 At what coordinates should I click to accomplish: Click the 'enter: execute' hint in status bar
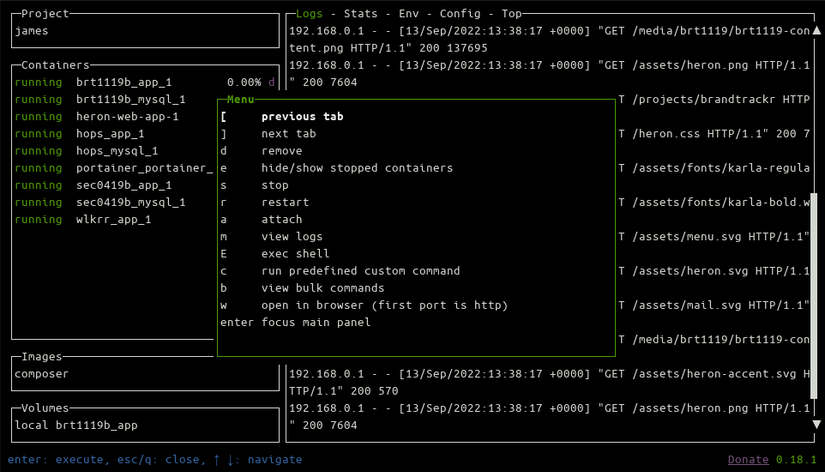click(55, 459)
